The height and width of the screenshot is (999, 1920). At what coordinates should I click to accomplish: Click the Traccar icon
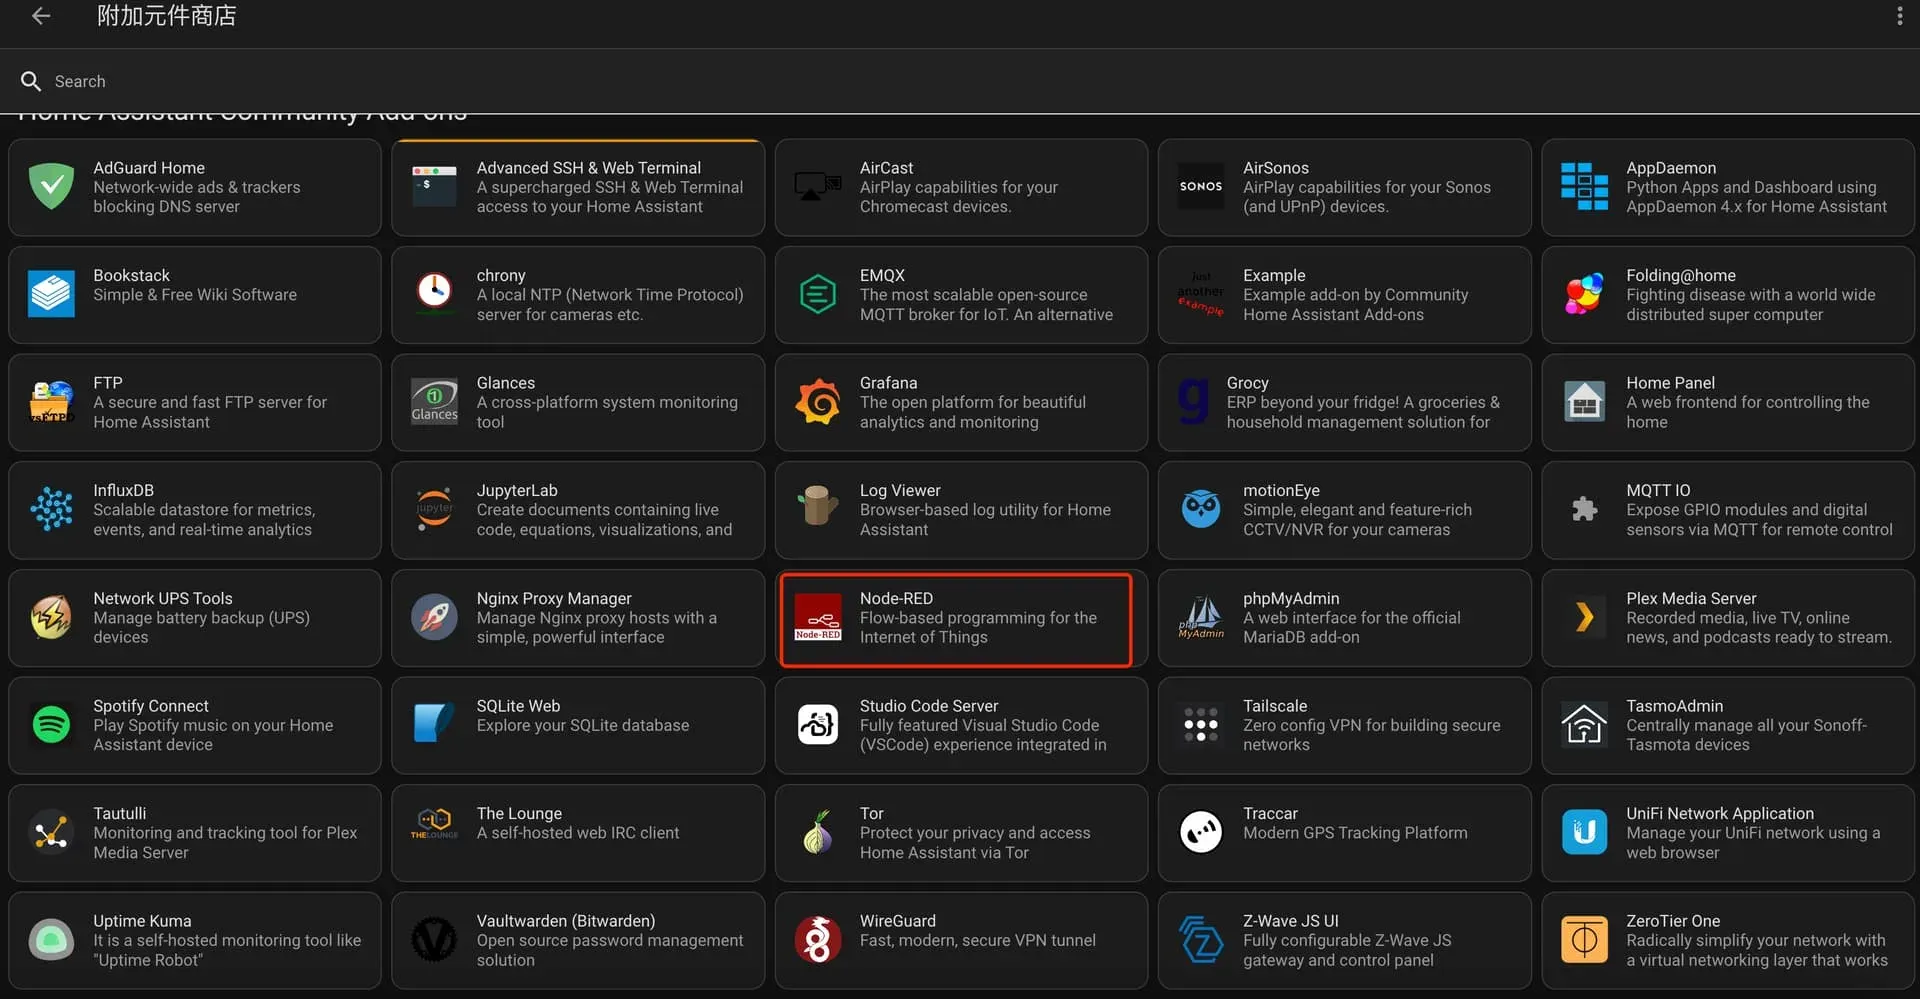1201,832
